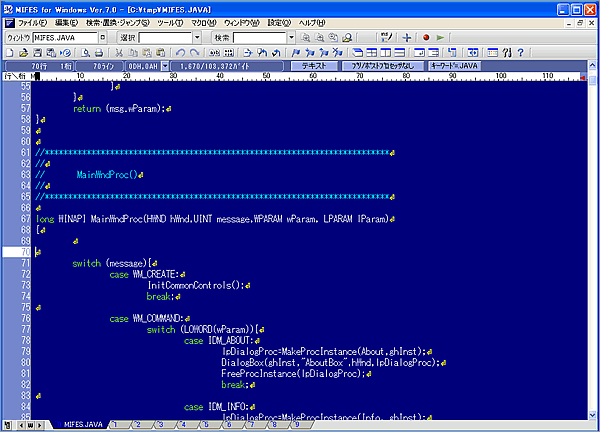
Task: Click the テキスト mode button
Action: point(314,66)
